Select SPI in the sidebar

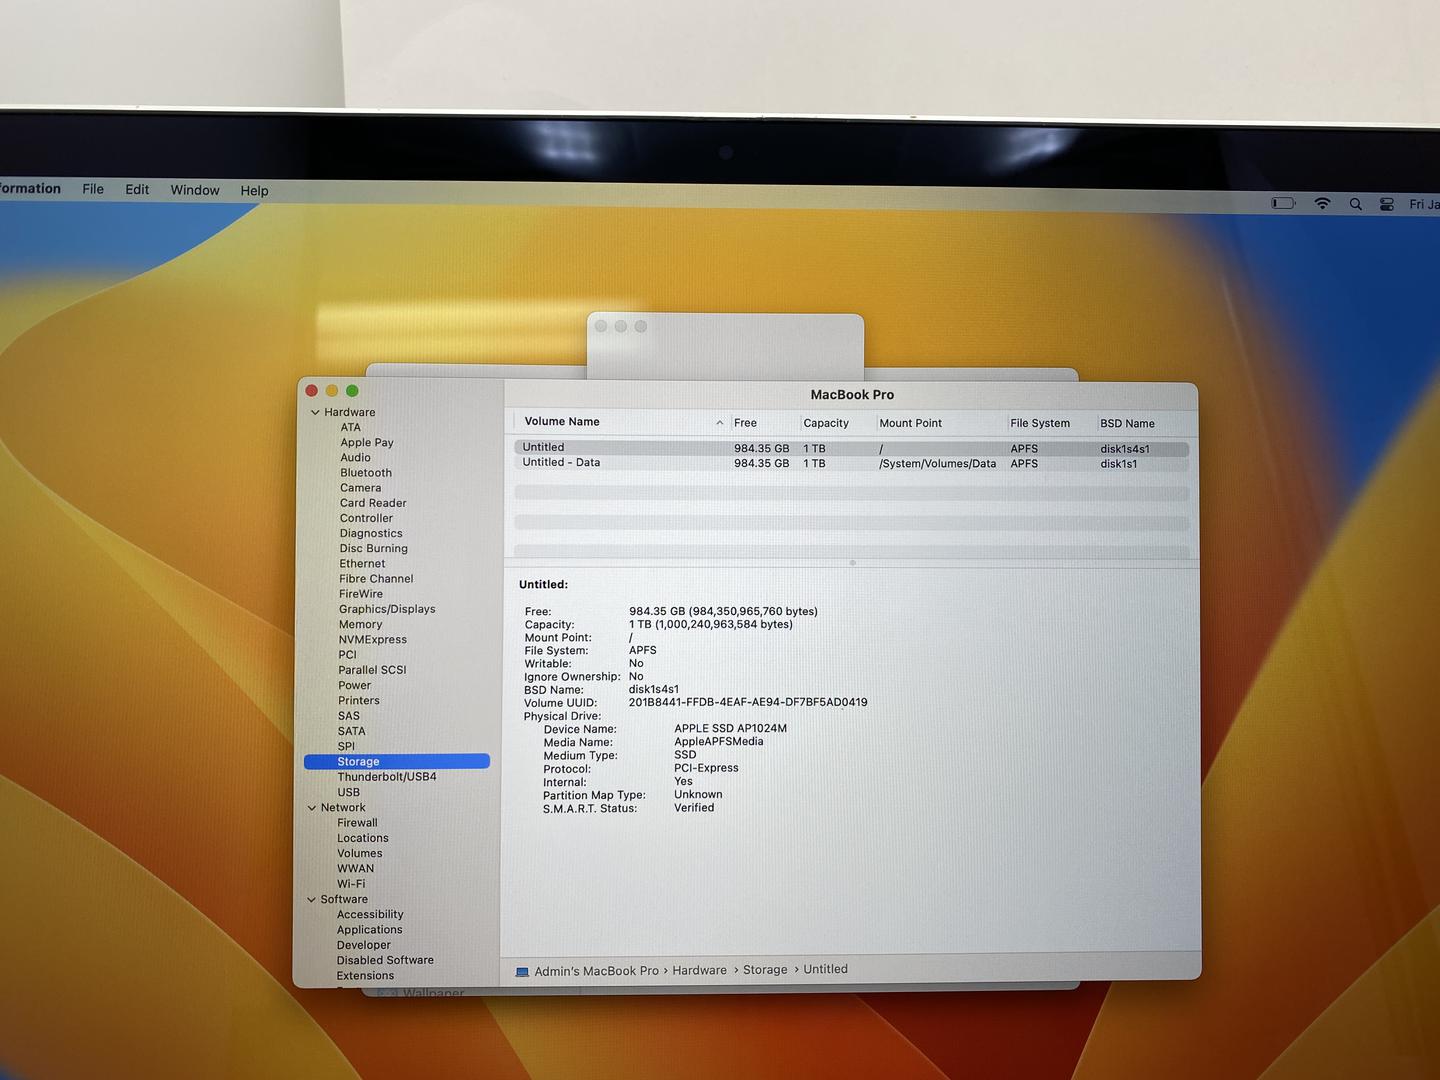346,746
